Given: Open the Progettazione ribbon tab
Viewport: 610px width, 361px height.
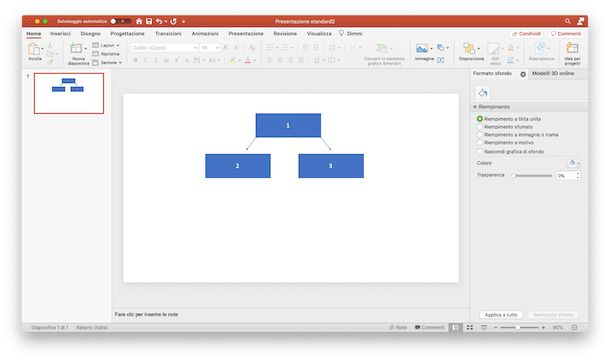Looking at the screenshot, I should point(127,34).
